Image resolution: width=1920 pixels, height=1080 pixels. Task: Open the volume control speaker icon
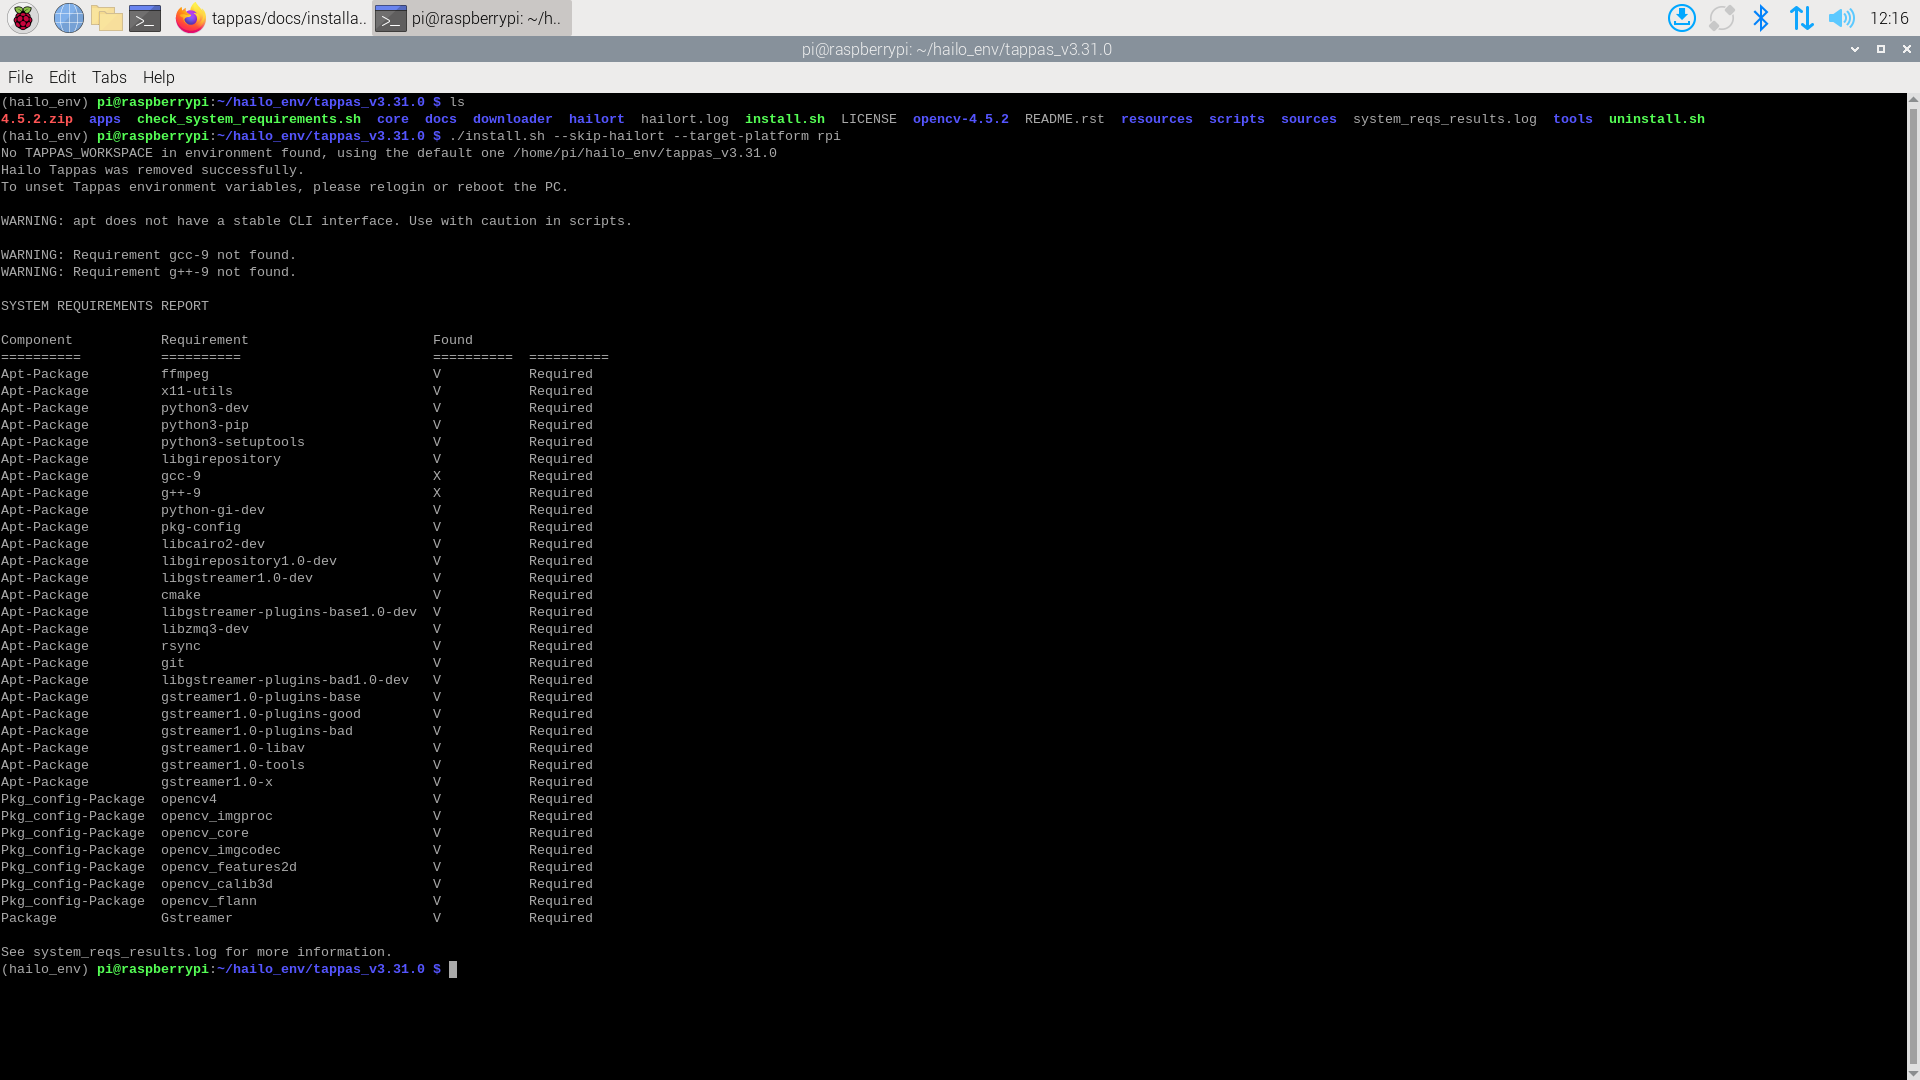click(x=1840, y=18)
